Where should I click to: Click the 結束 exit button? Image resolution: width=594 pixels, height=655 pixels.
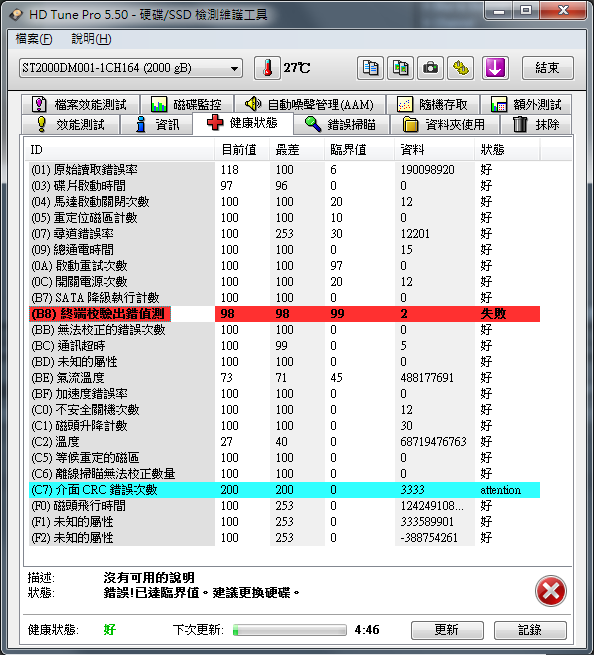click(x=548, y=68)
